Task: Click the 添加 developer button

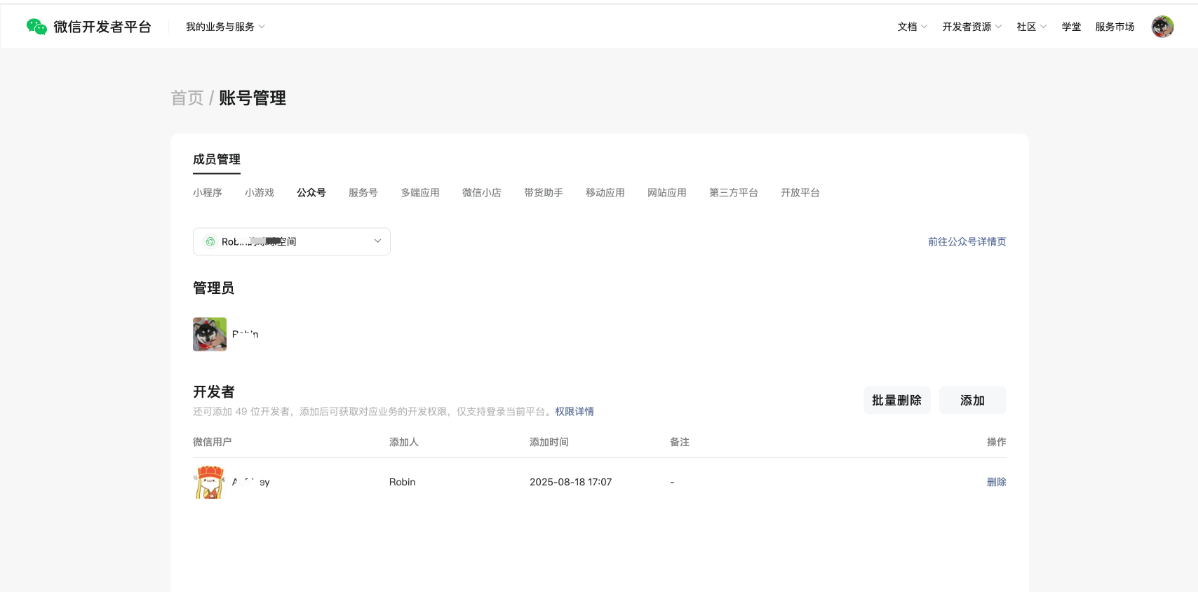Action: 972,400
